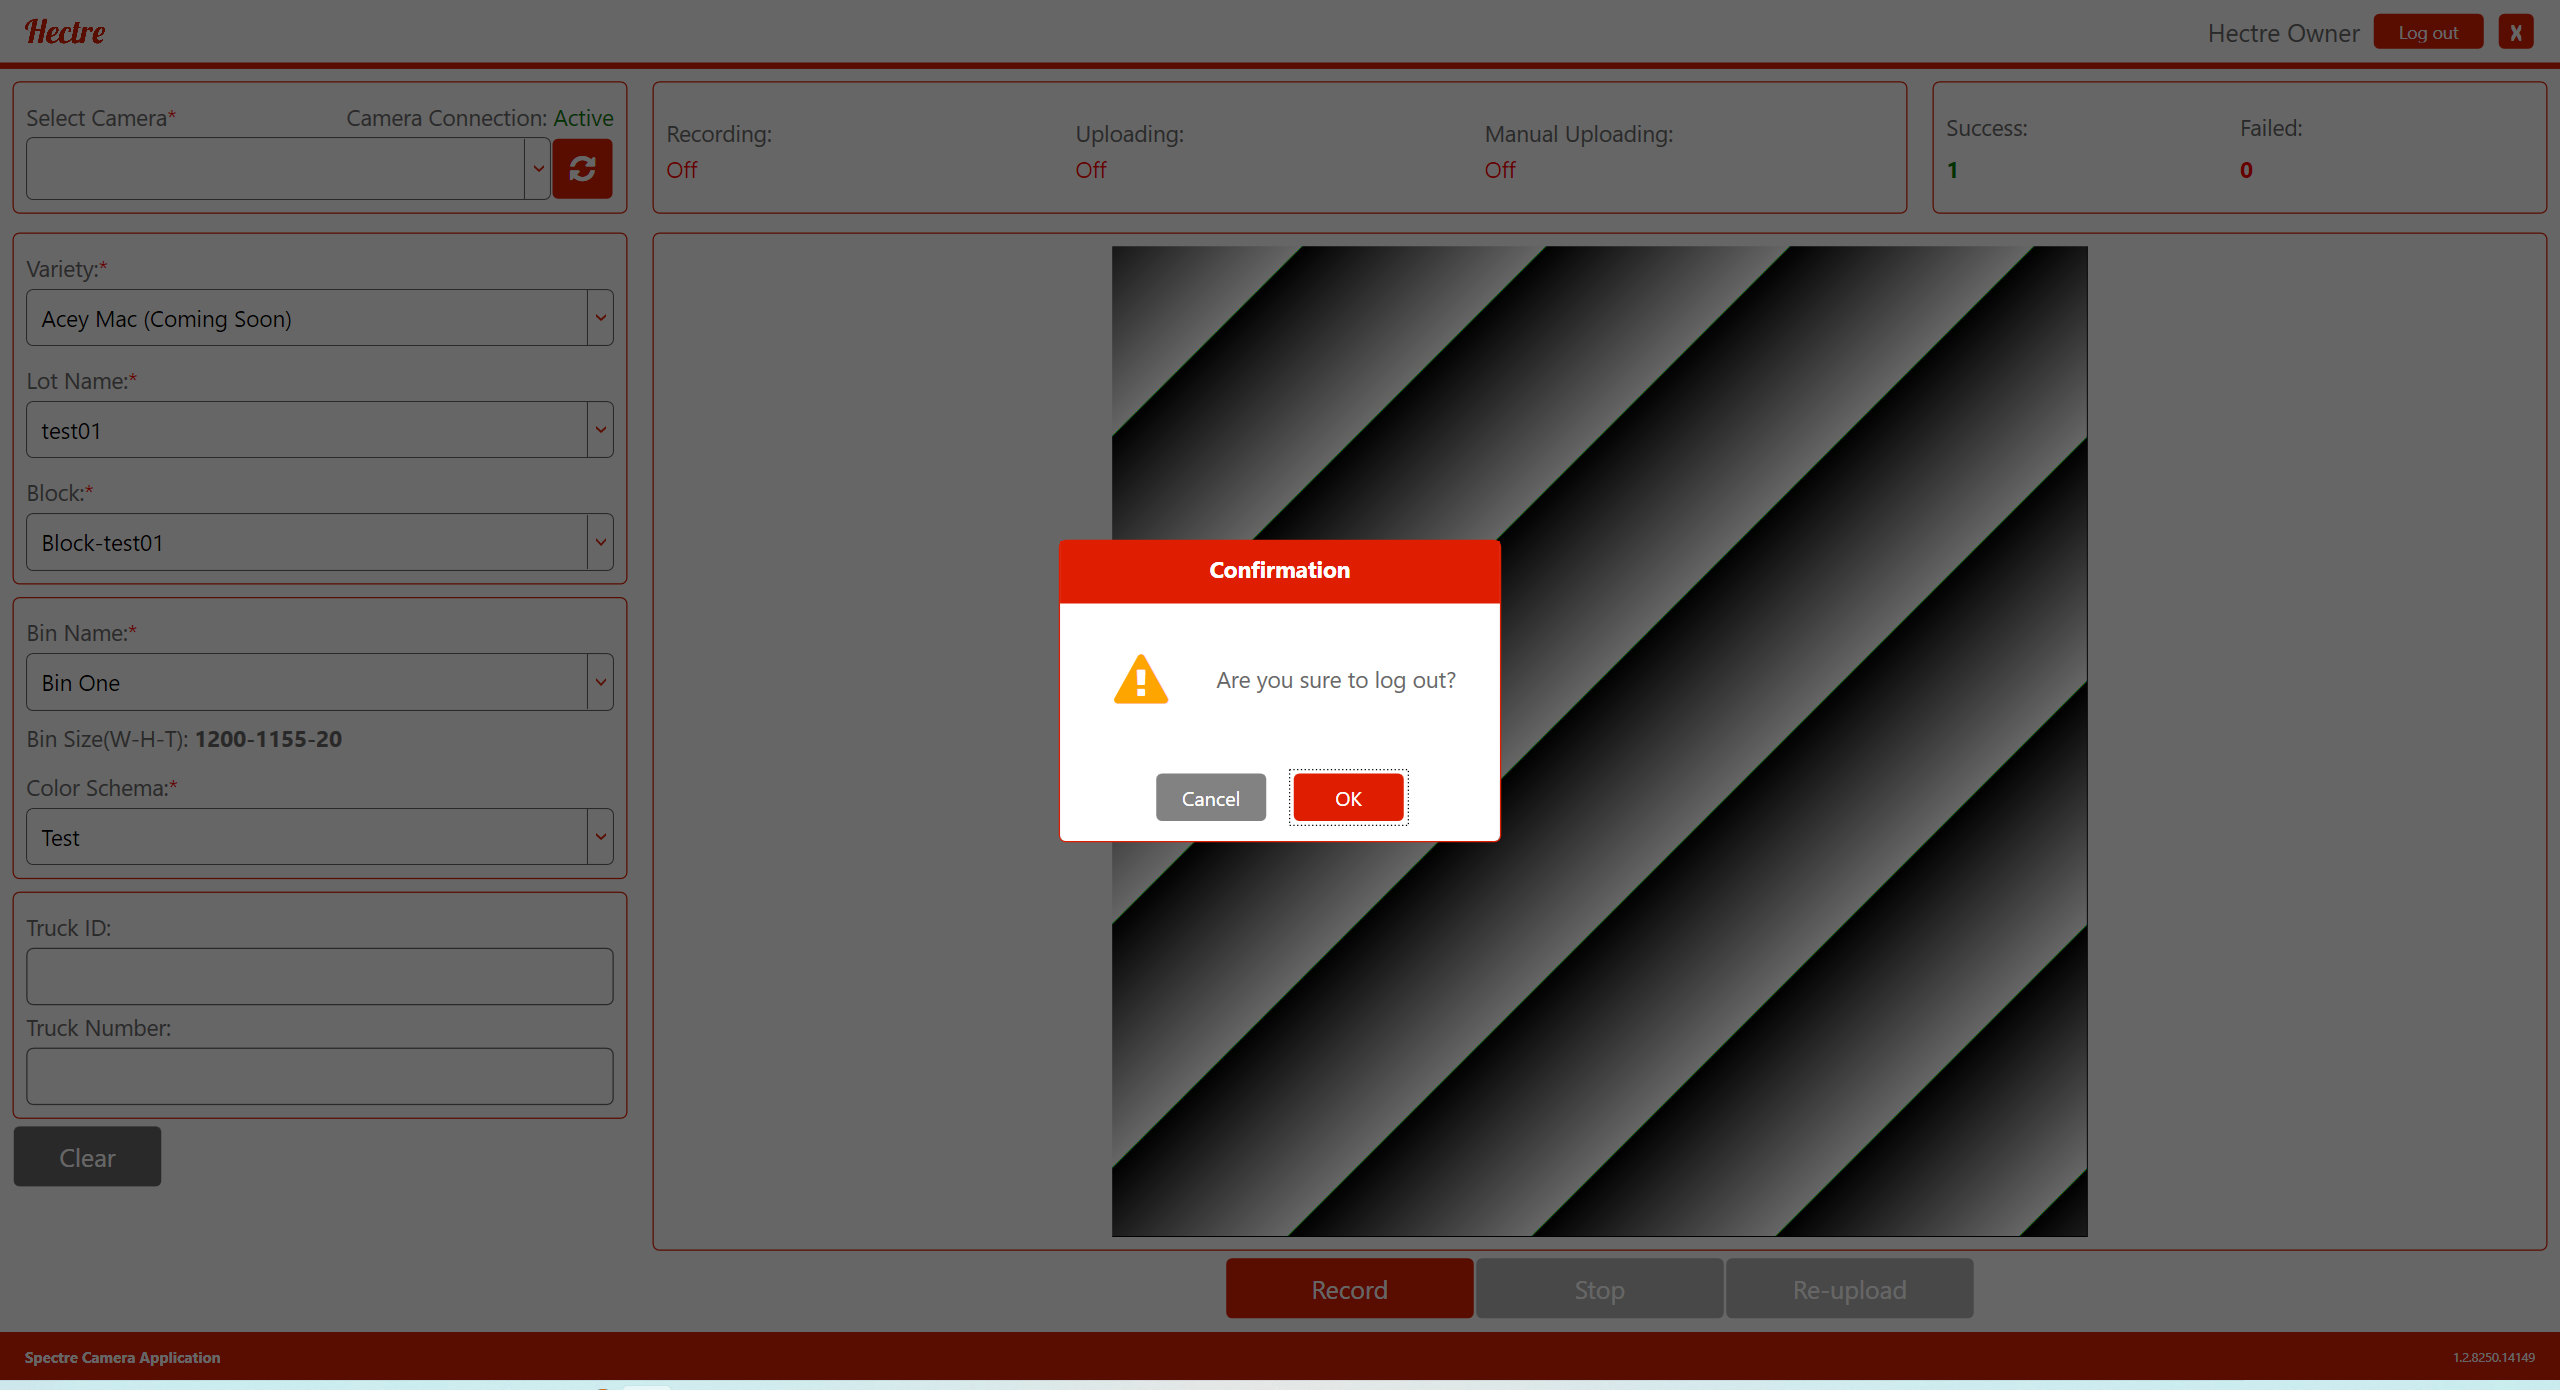Click the Log out button
Screen dimensions: 2560x1390
(2428, 32)
